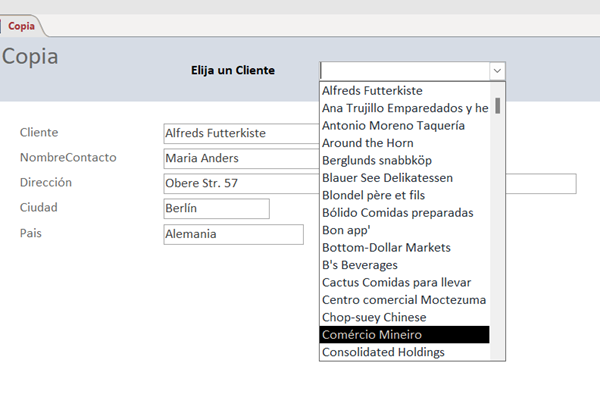Click the Ciudad field showing Berlín
This screenshot has width=600, height=410.
click(x=217, y=208)
